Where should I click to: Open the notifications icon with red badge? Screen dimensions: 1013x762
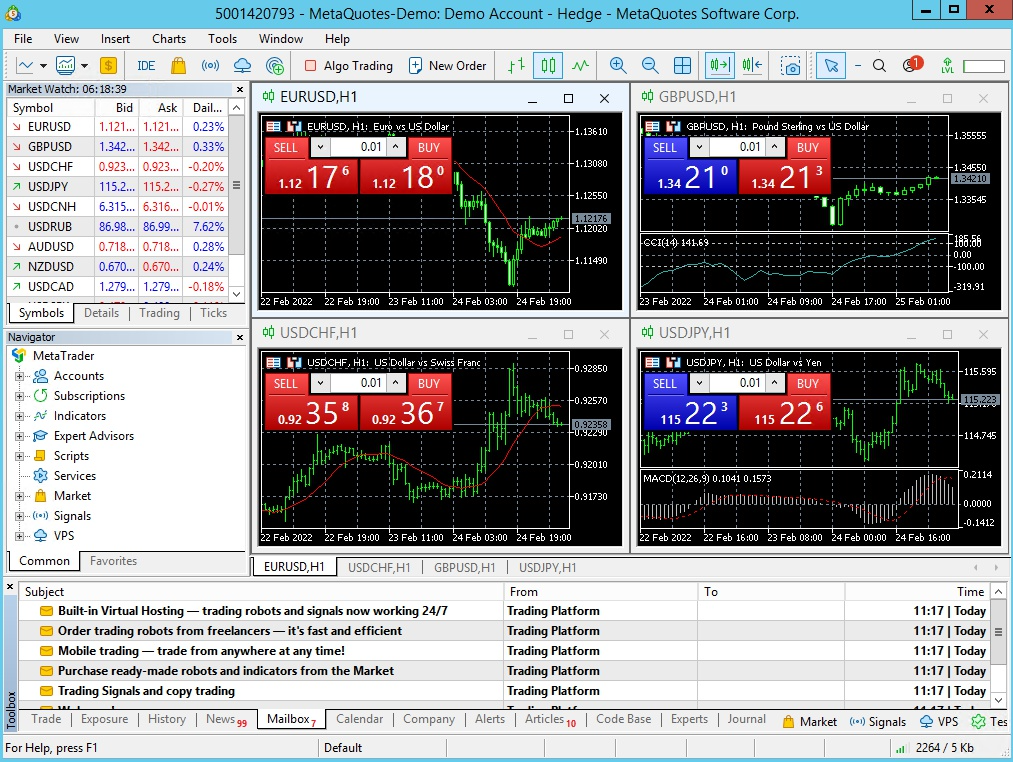(x=912, y=65)
